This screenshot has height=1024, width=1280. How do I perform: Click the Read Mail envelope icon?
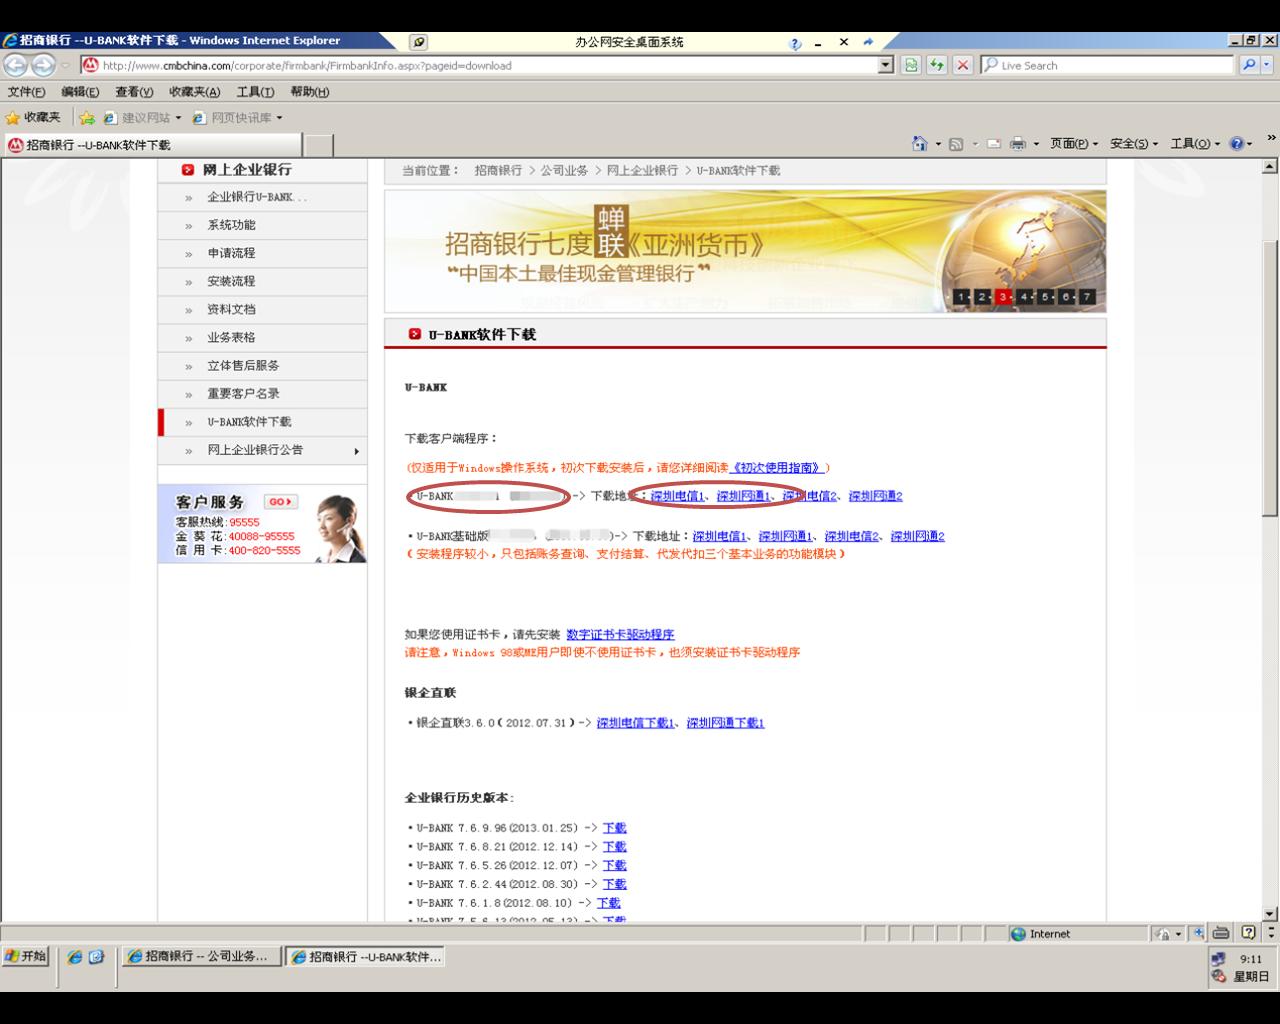coord(994,144)
